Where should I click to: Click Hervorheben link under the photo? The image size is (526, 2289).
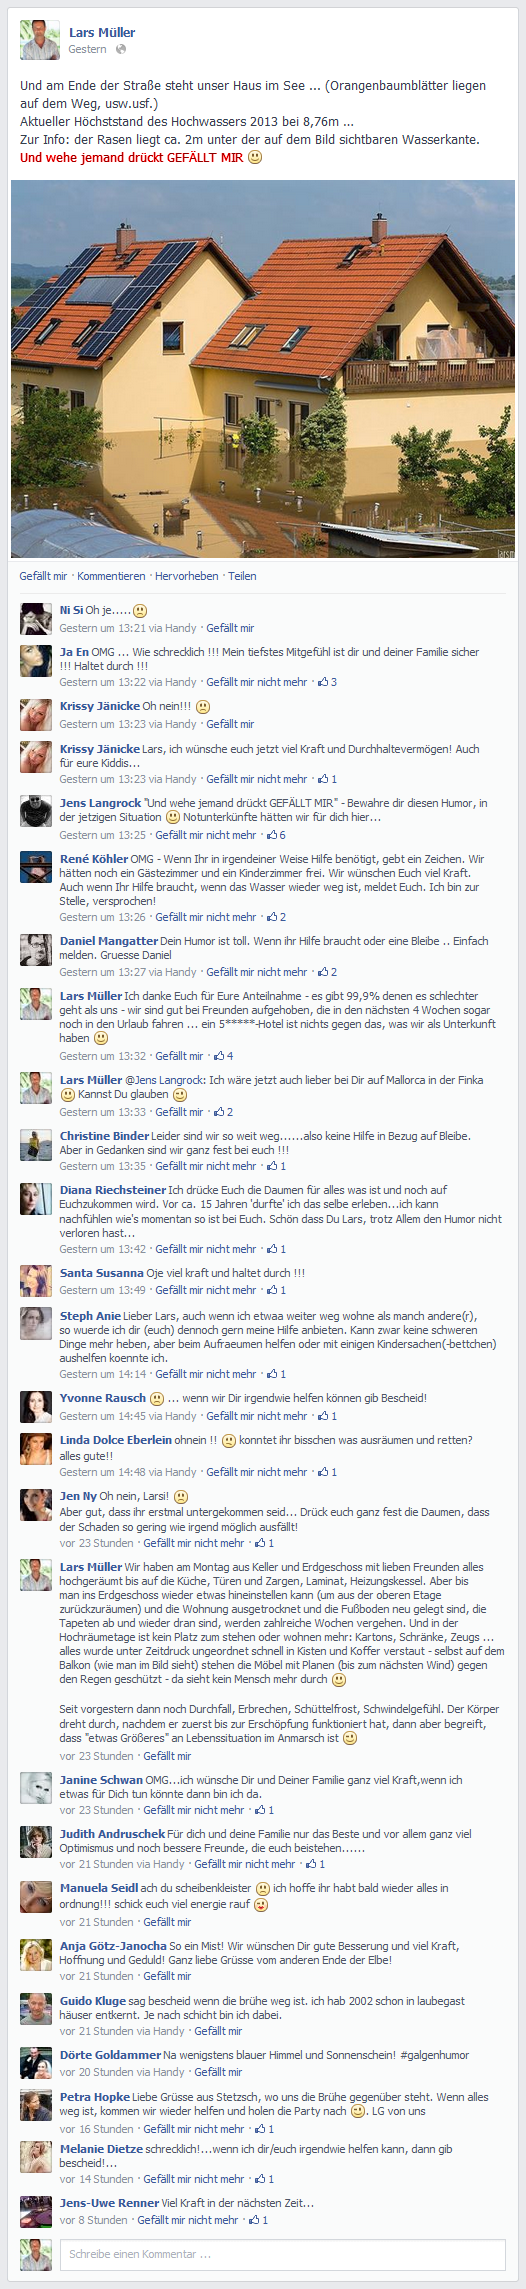click(187, 576)
